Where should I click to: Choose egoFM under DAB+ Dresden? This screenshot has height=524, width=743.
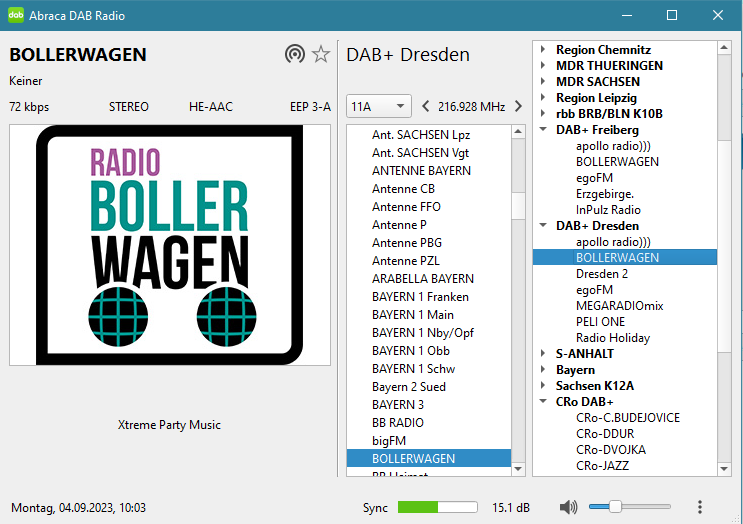coord(594,290)
